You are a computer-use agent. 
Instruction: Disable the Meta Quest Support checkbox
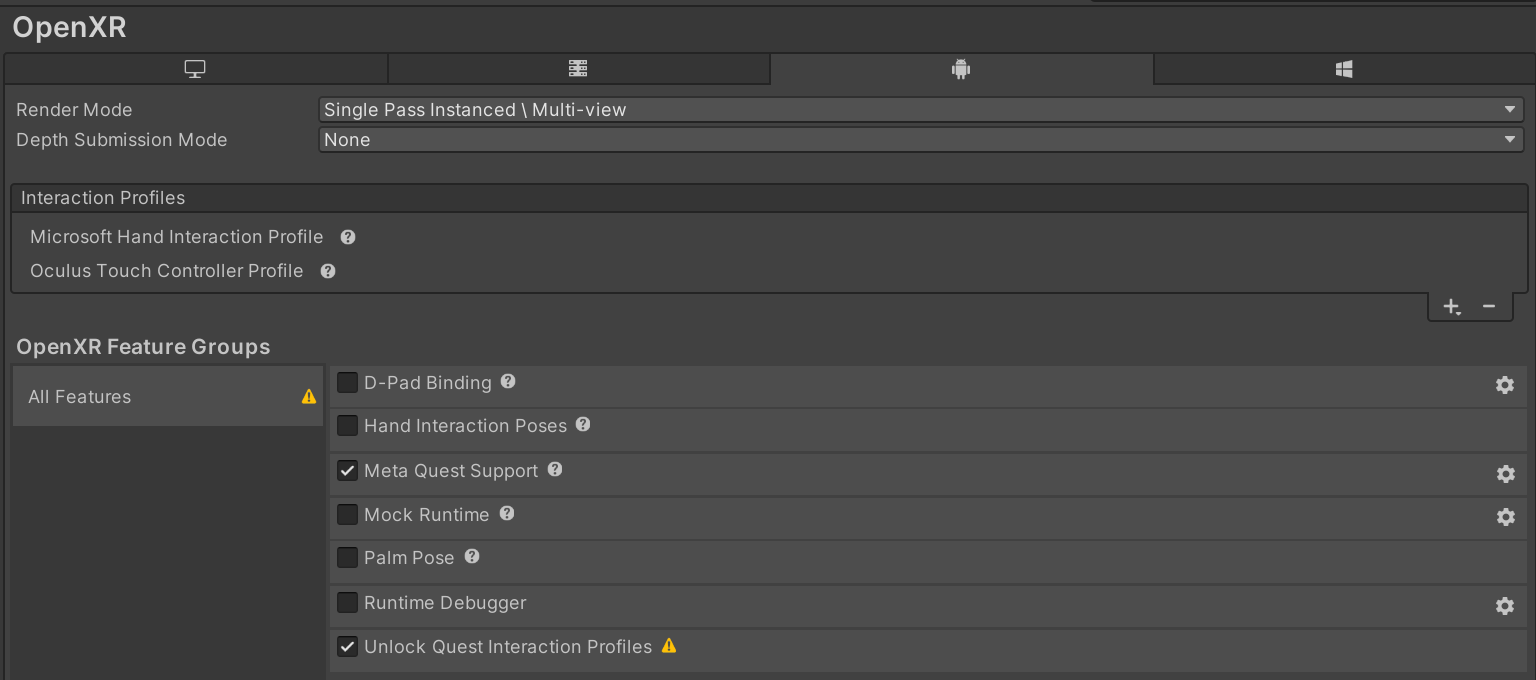coord(347,470)
